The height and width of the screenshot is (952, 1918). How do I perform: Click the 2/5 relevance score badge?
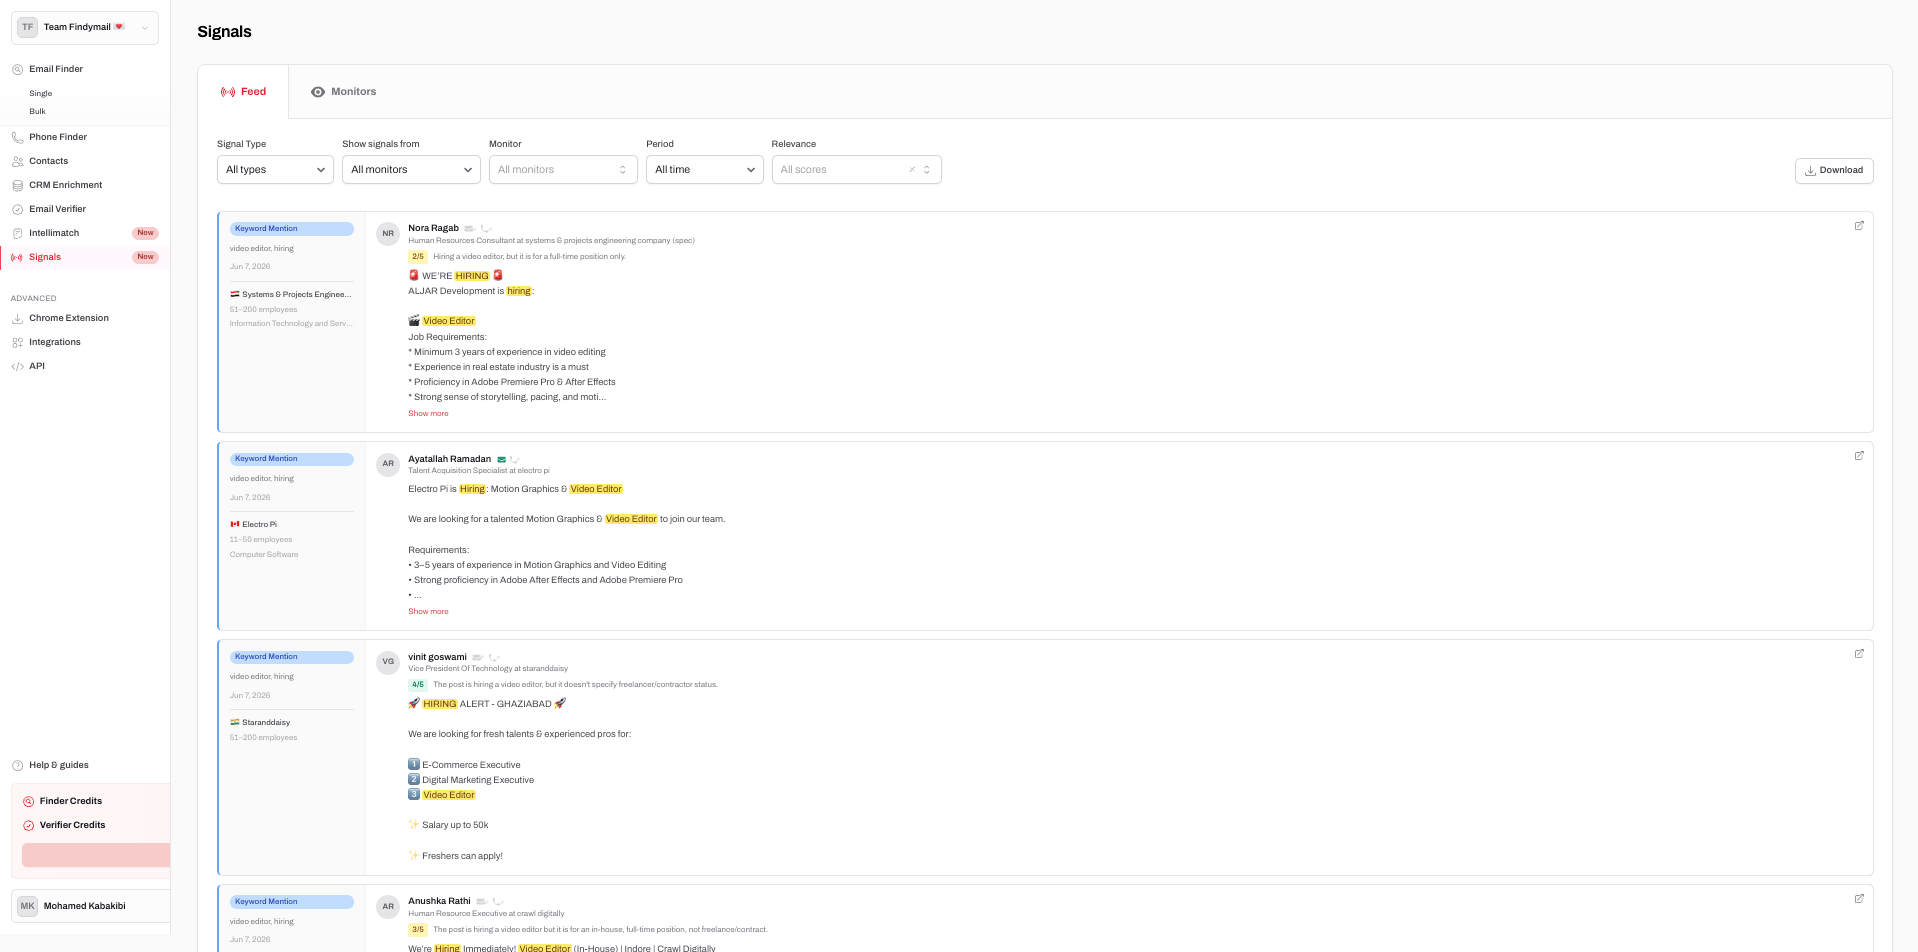[418, 257]
